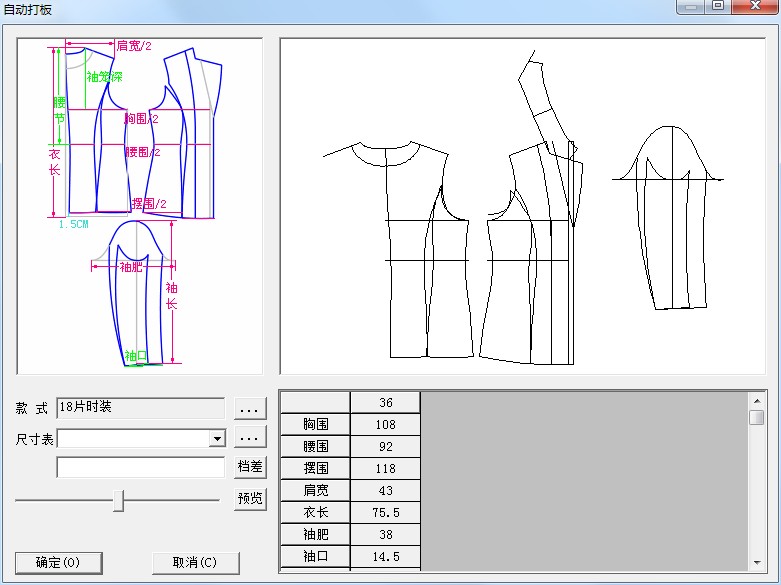The height and width of the screenshot is (585, 781).
Task: Select the 腰围 value cell 92
Action: [x=385, y=446]
